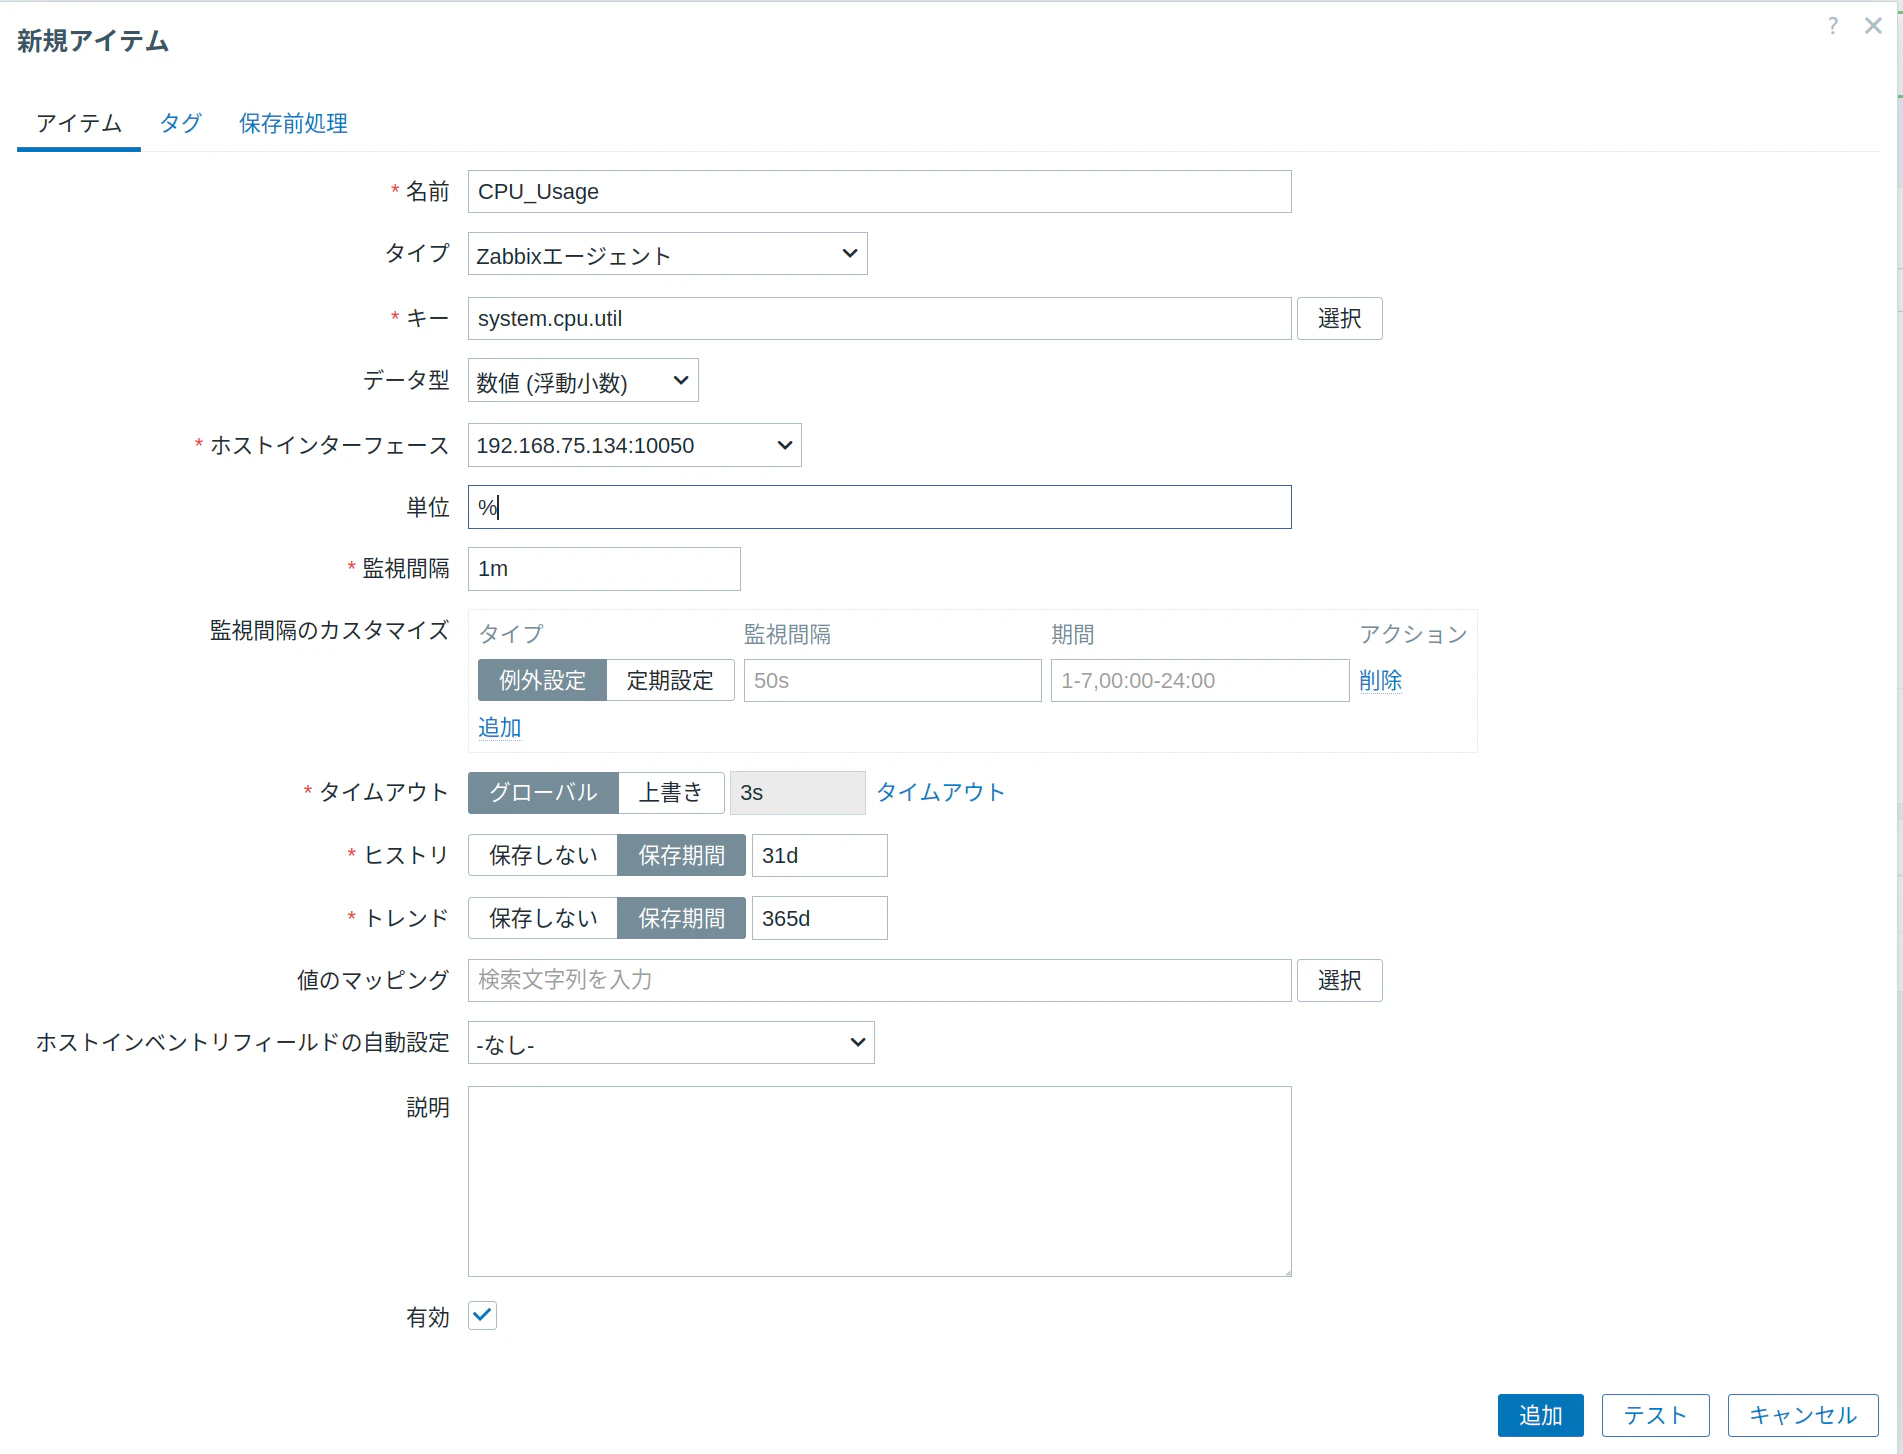Click 選択 button next to key field
1903x1454 pixels.
1339,319
